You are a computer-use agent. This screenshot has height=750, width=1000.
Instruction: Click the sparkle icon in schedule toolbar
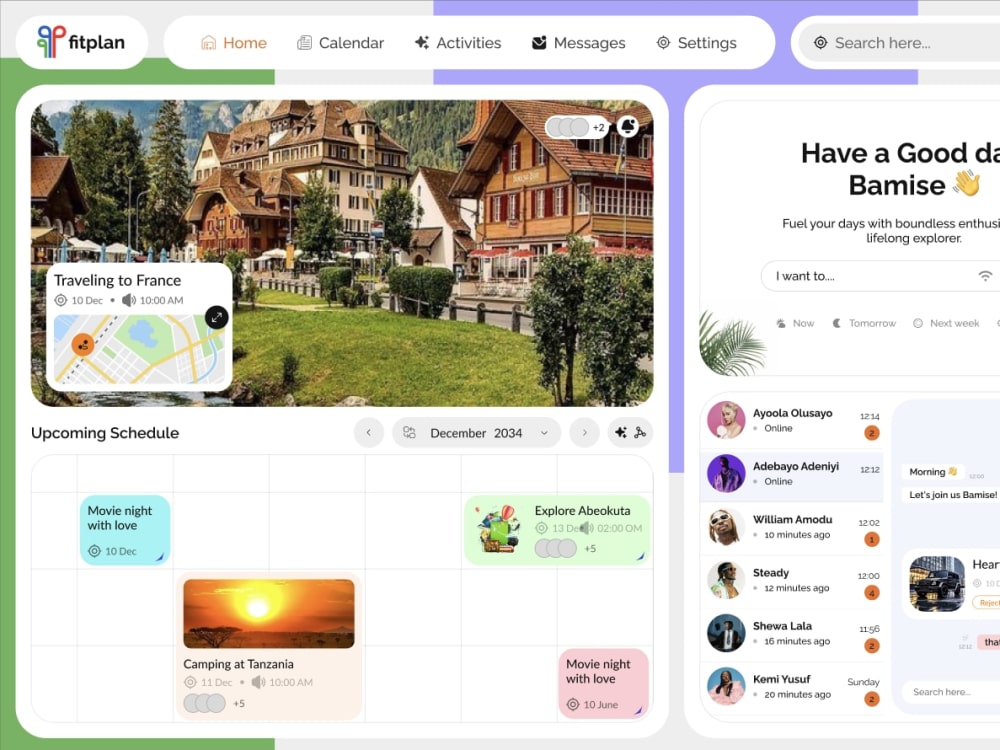pyautogui.click(x=621, y=432)
